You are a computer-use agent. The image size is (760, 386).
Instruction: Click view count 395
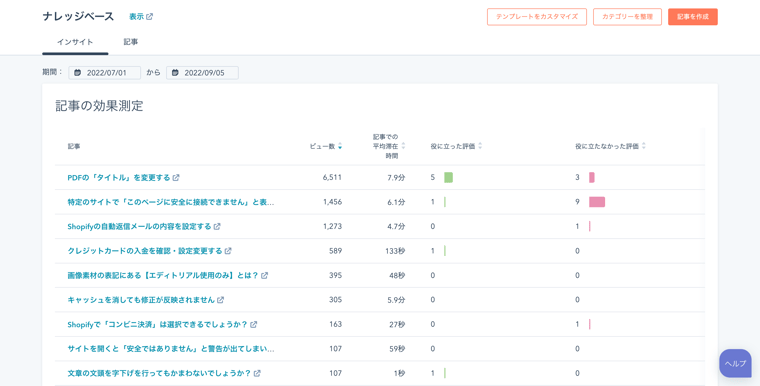point(335,275)
